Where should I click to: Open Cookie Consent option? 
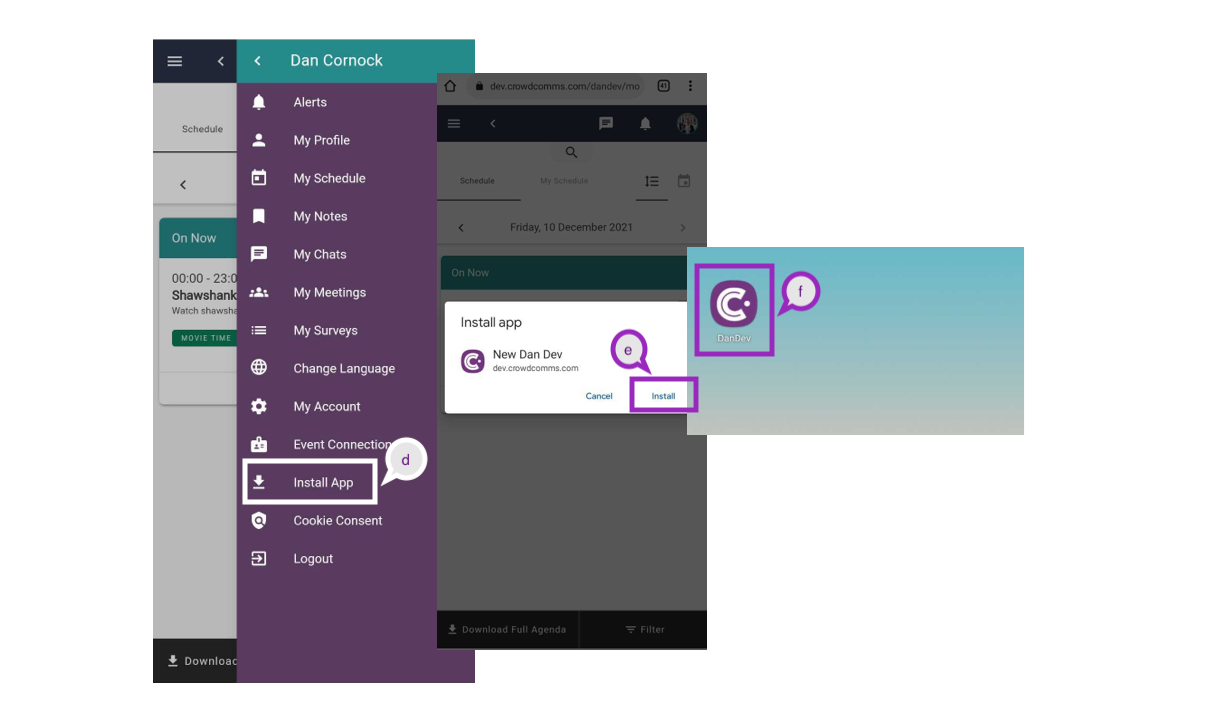(337, 520)
